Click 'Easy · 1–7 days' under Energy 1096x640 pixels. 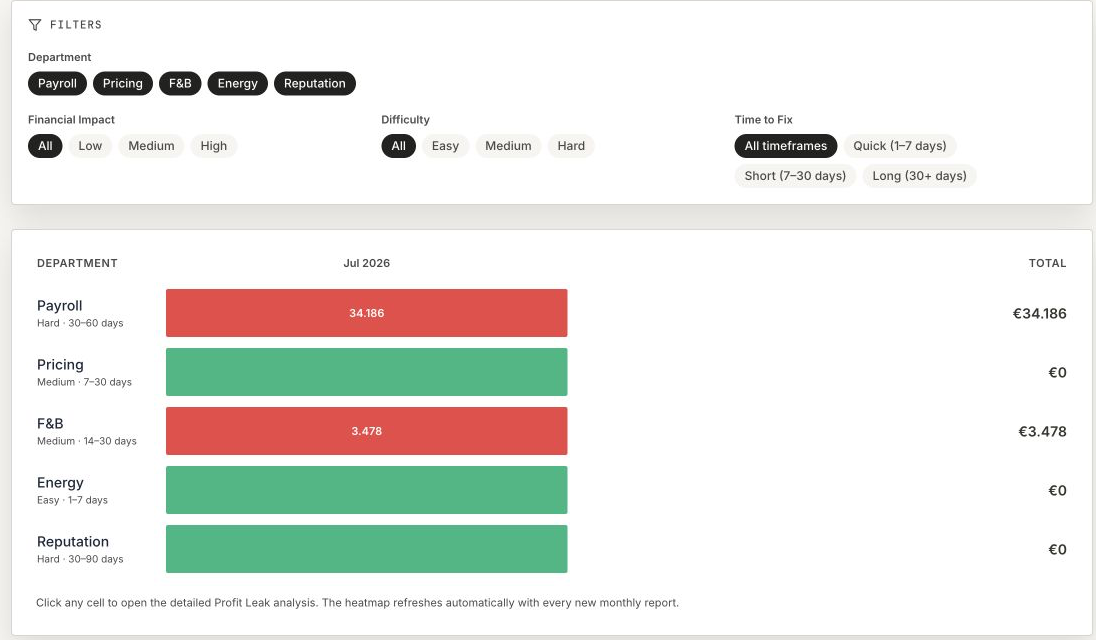coord(73,500)
